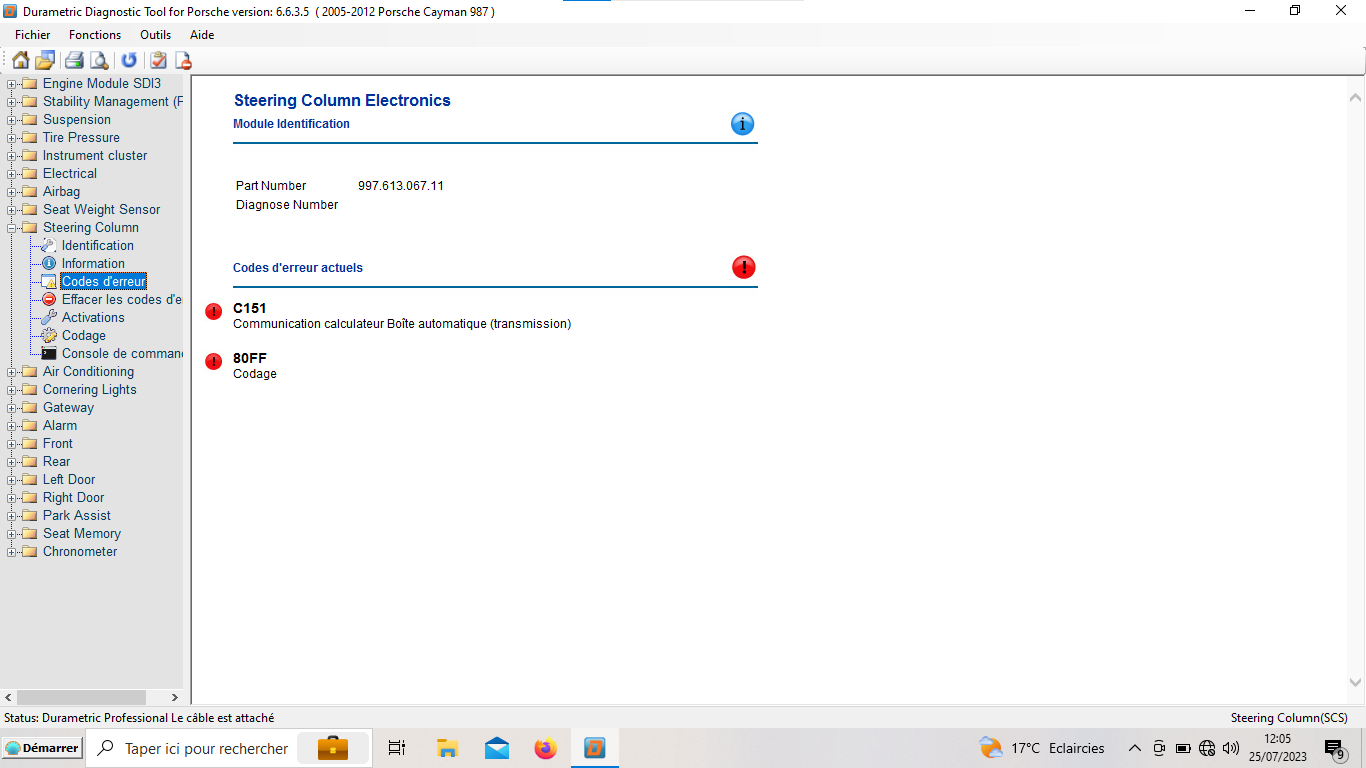The height and width of the screenshot is (768, 1366).
Task: Expand the Gateway node
Action: click(x=12, y=408)
